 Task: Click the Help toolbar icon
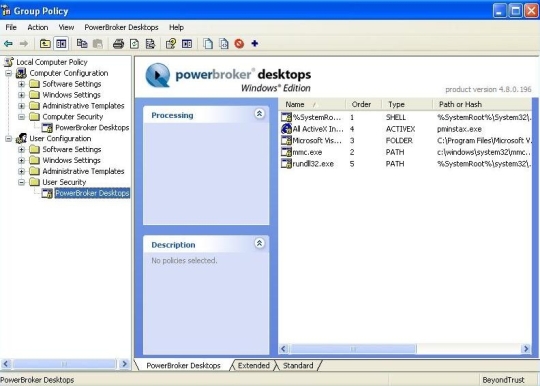[x=171, y=44]
